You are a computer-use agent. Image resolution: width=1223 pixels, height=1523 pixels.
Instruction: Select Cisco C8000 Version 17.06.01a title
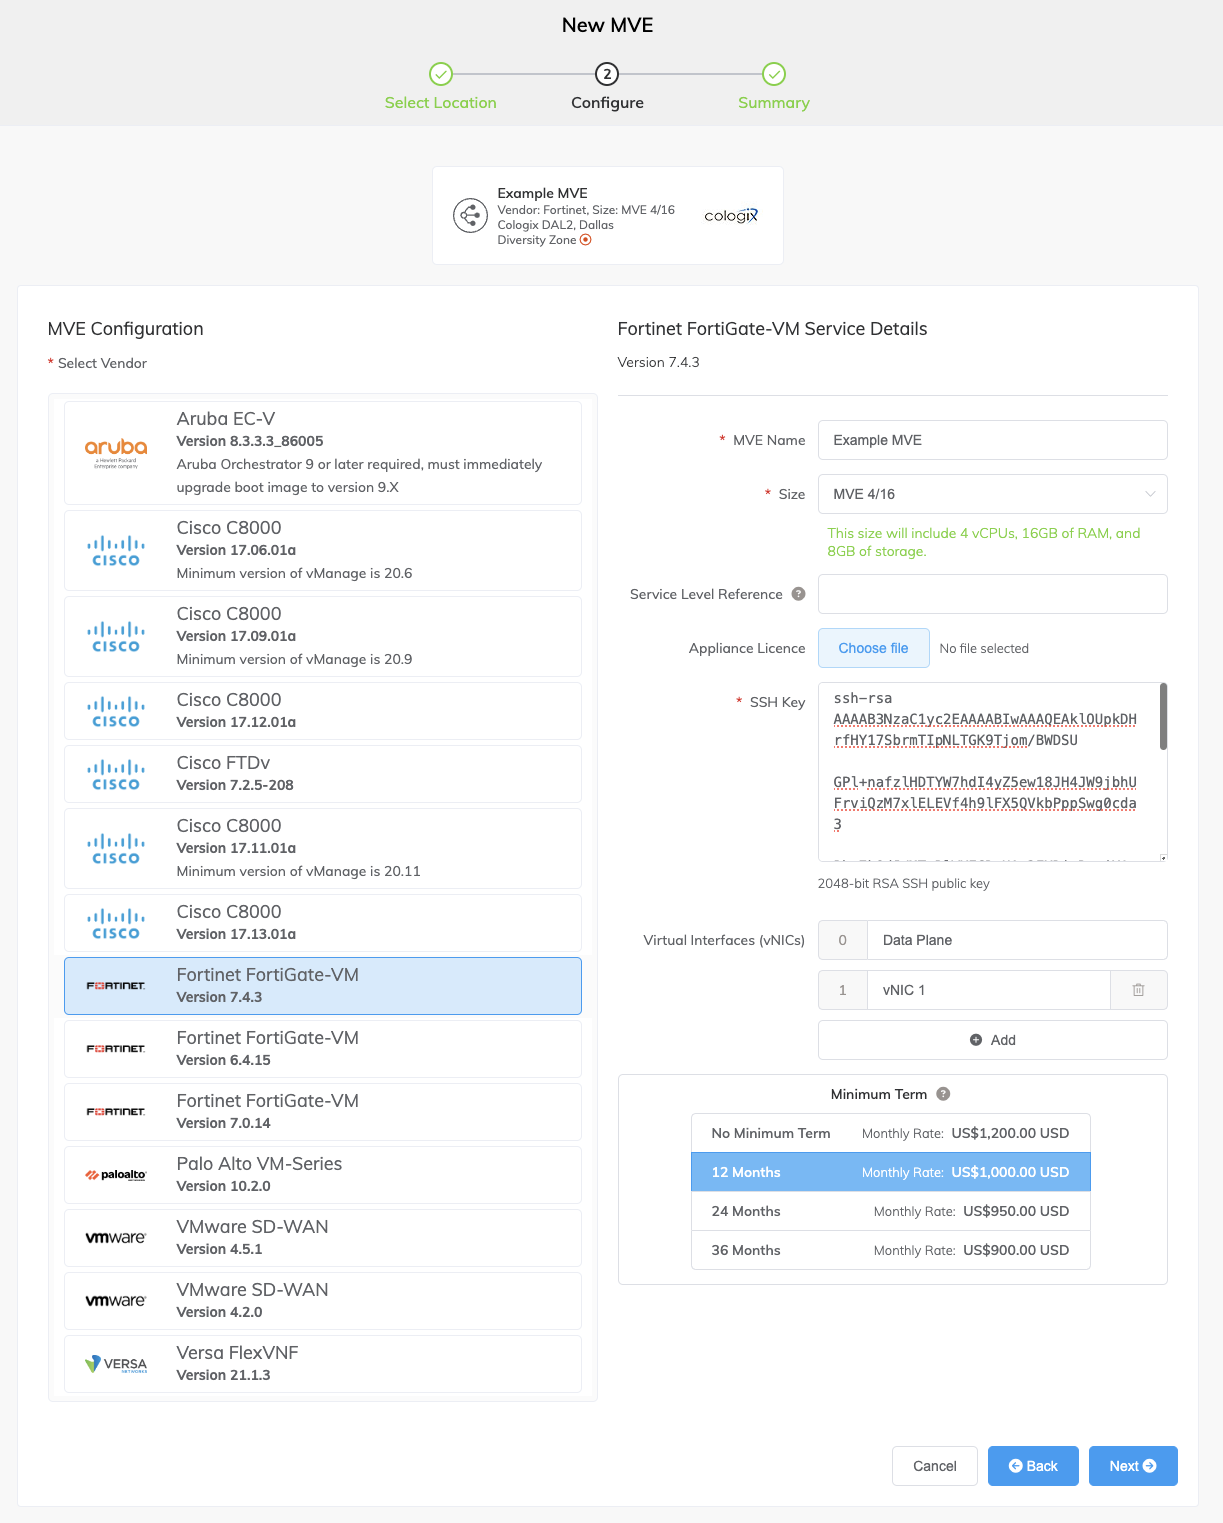click(x=229, y=528)
